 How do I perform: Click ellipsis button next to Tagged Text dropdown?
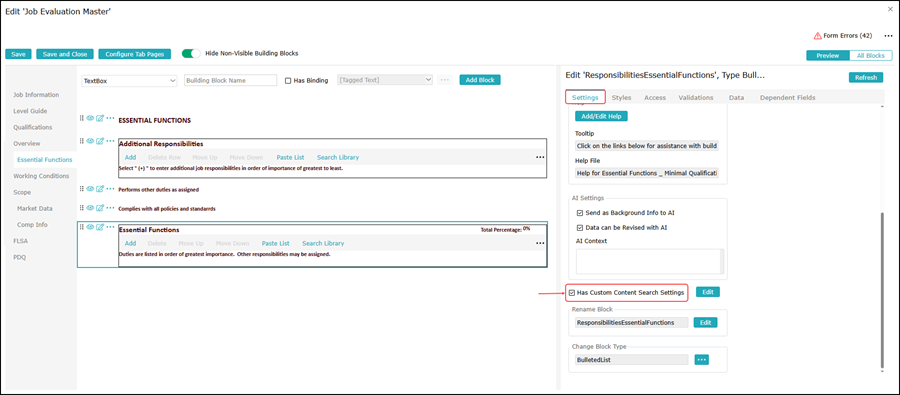[x=444, y=80]
